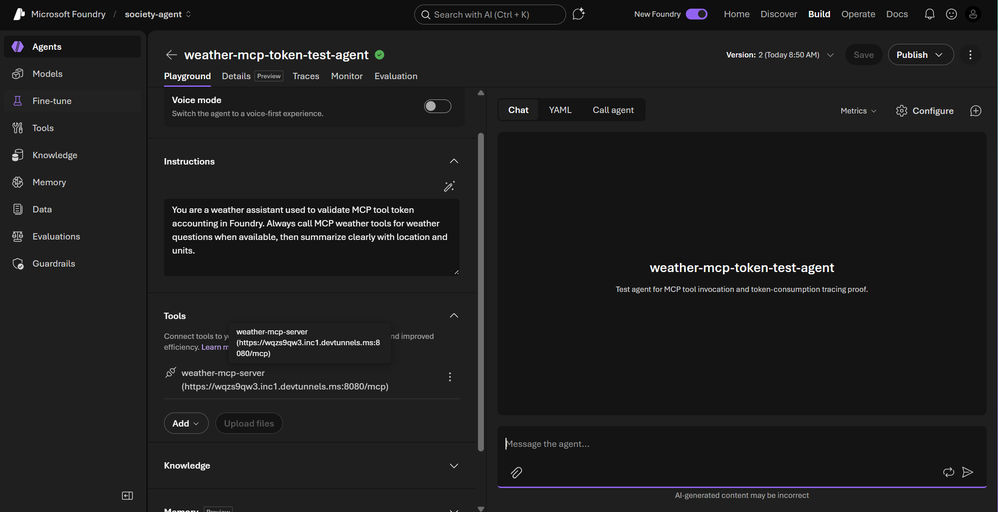Send the message with the arrow icon

tap(967, 472)
